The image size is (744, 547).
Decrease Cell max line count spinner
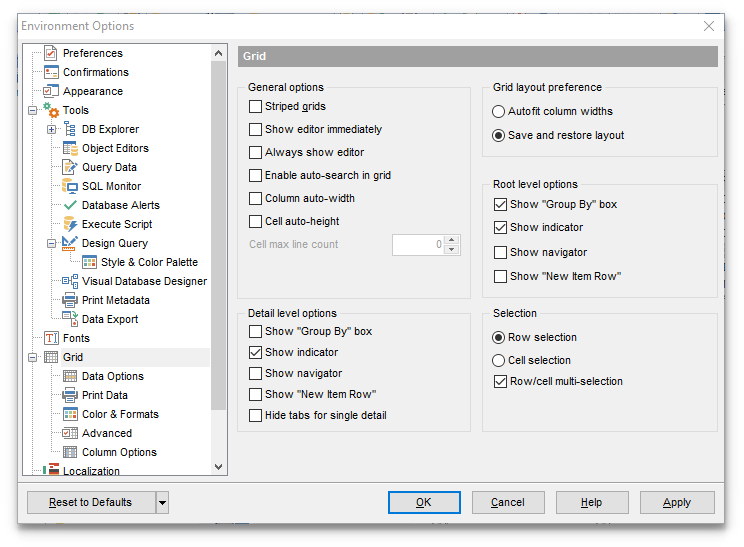pos(452,250)
